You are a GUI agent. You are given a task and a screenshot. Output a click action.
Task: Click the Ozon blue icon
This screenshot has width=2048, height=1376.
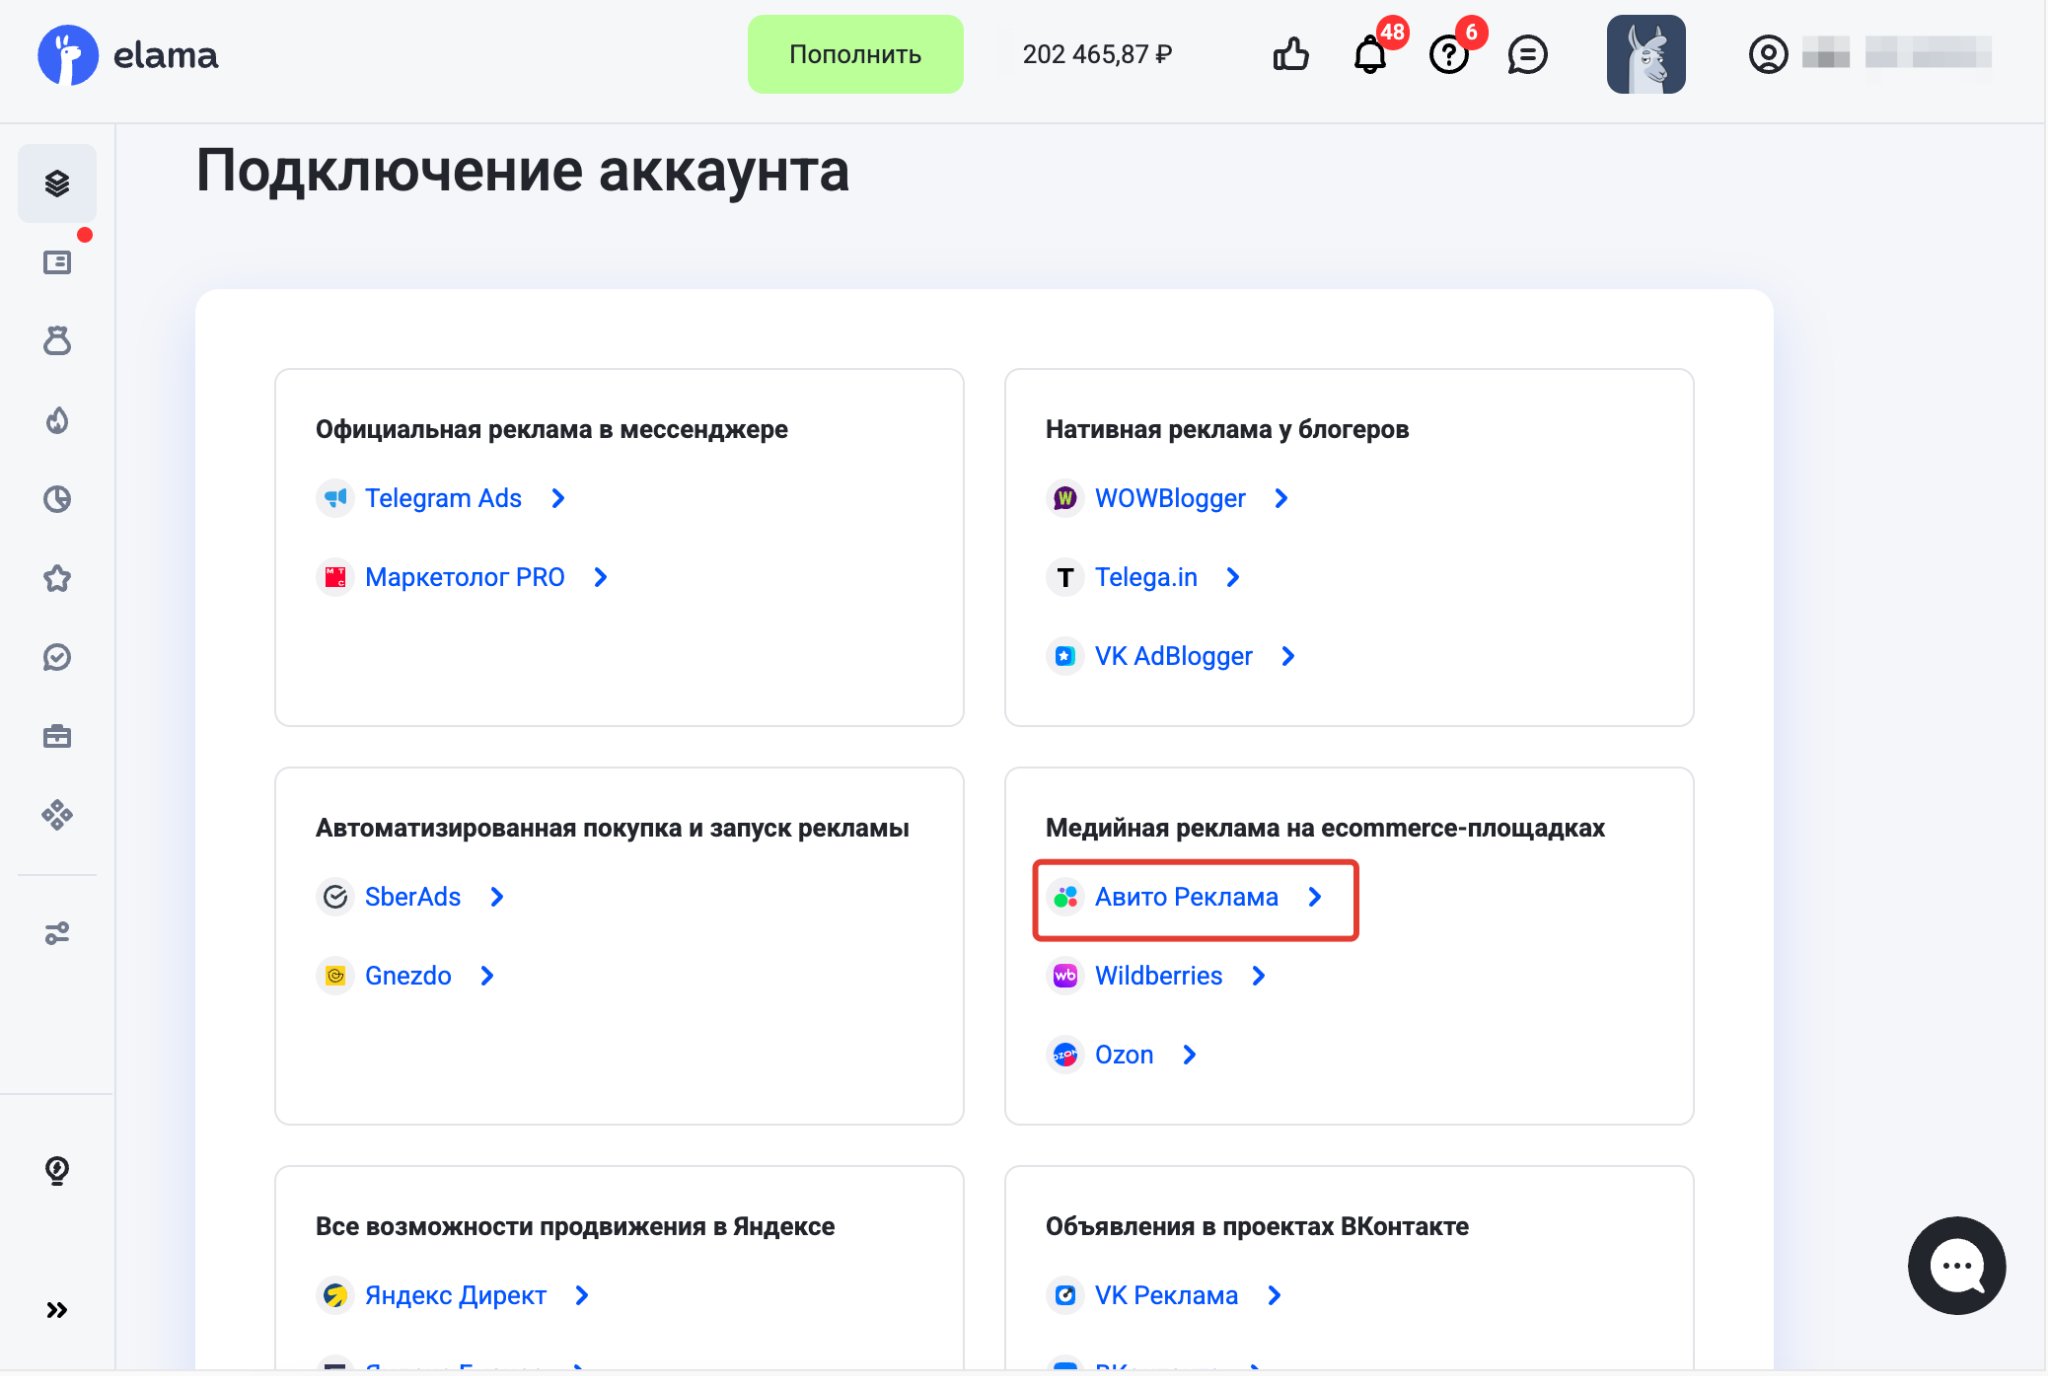[1065, 1054]
